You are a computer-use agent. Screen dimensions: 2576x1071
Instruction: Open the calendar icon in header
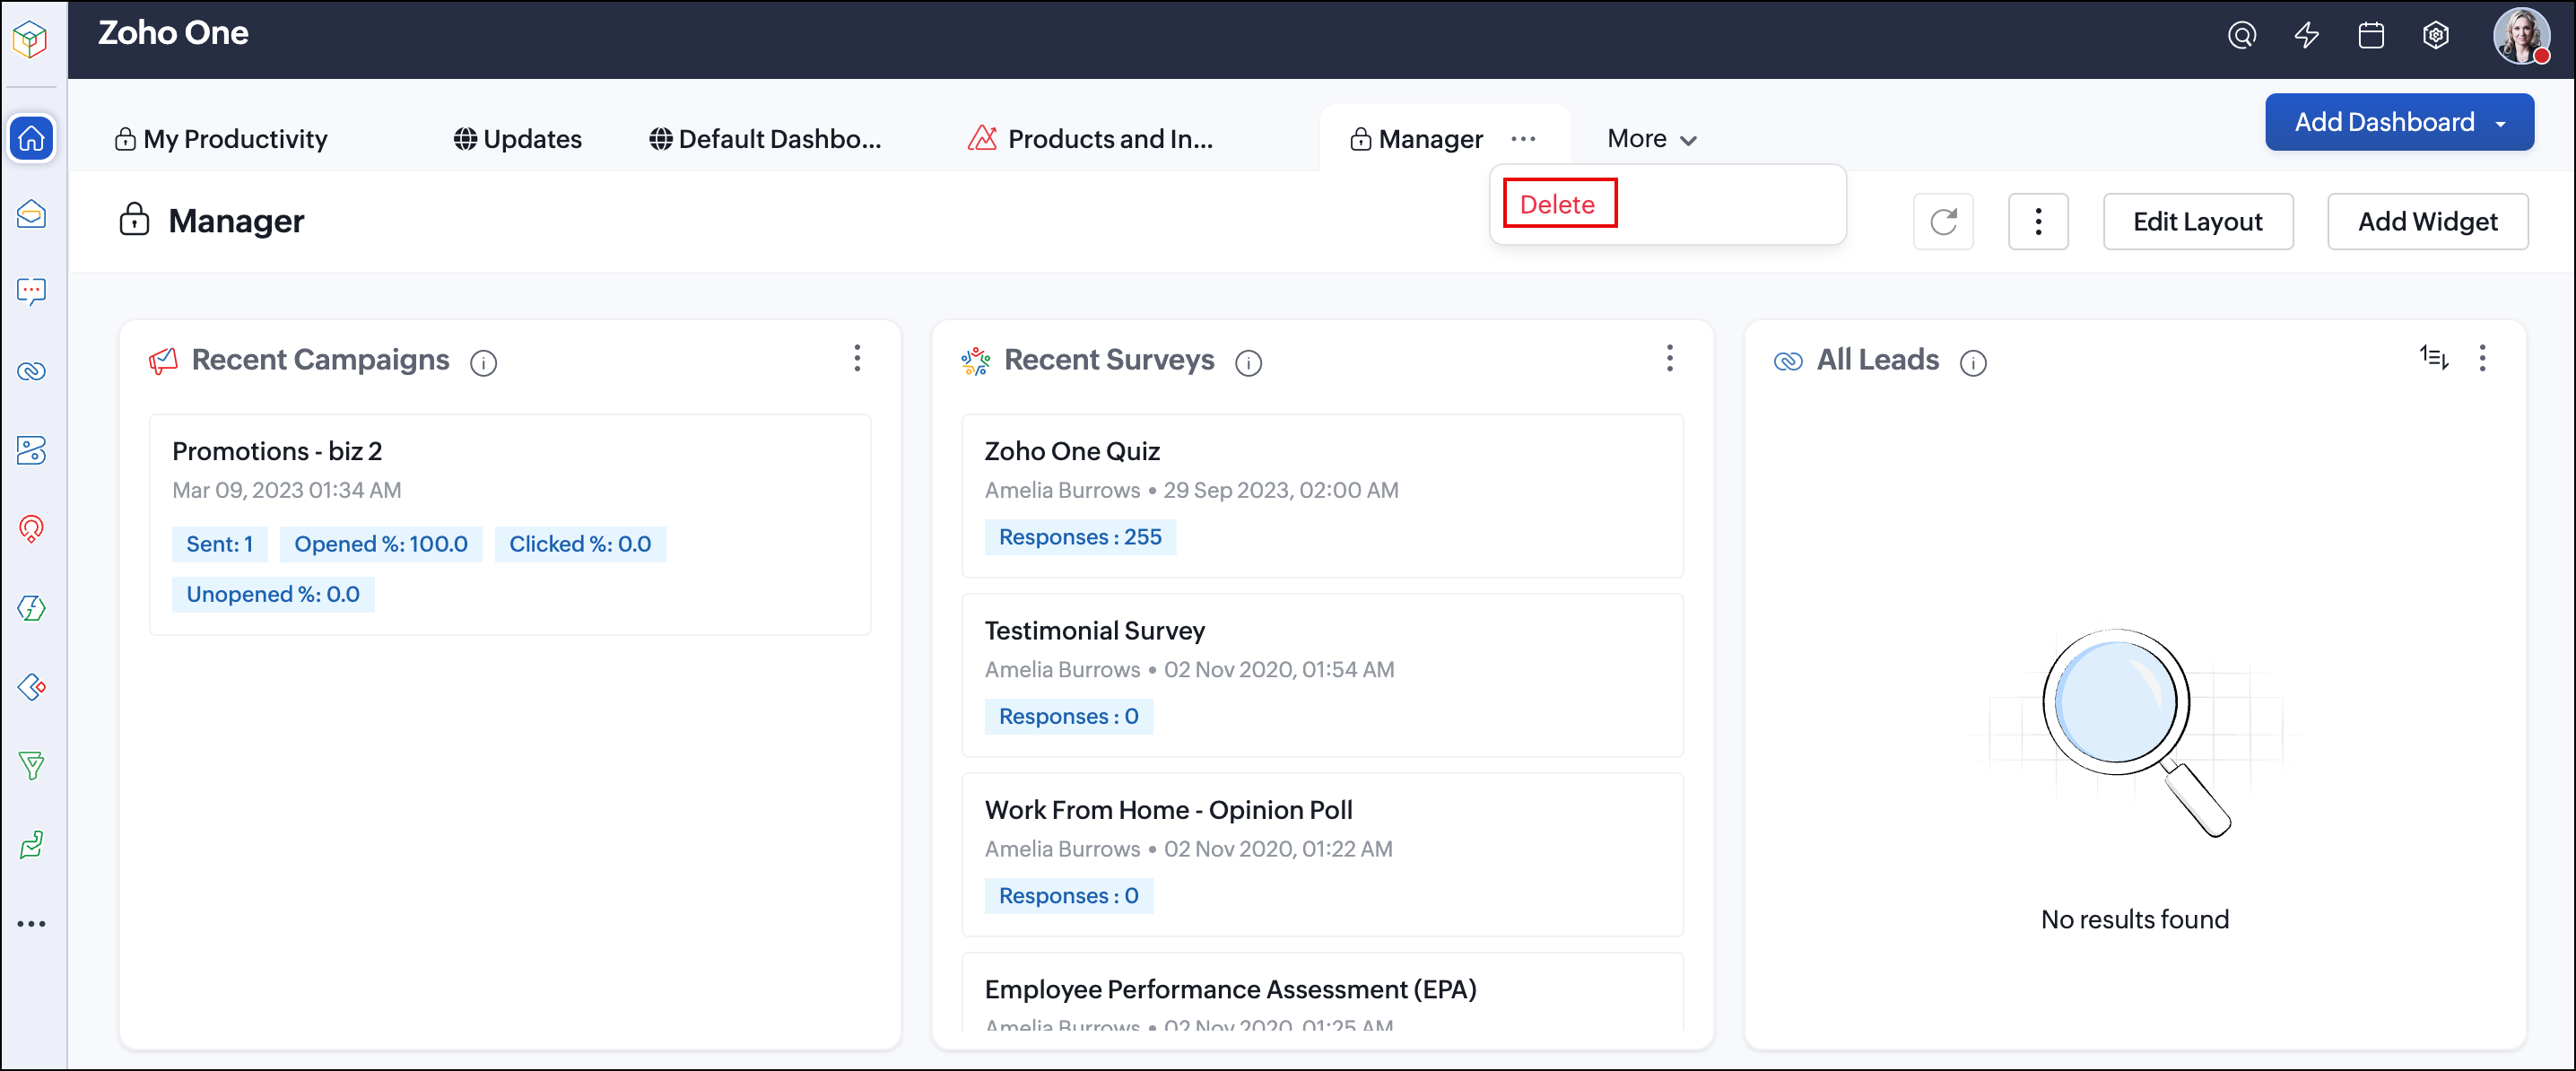2371,36
